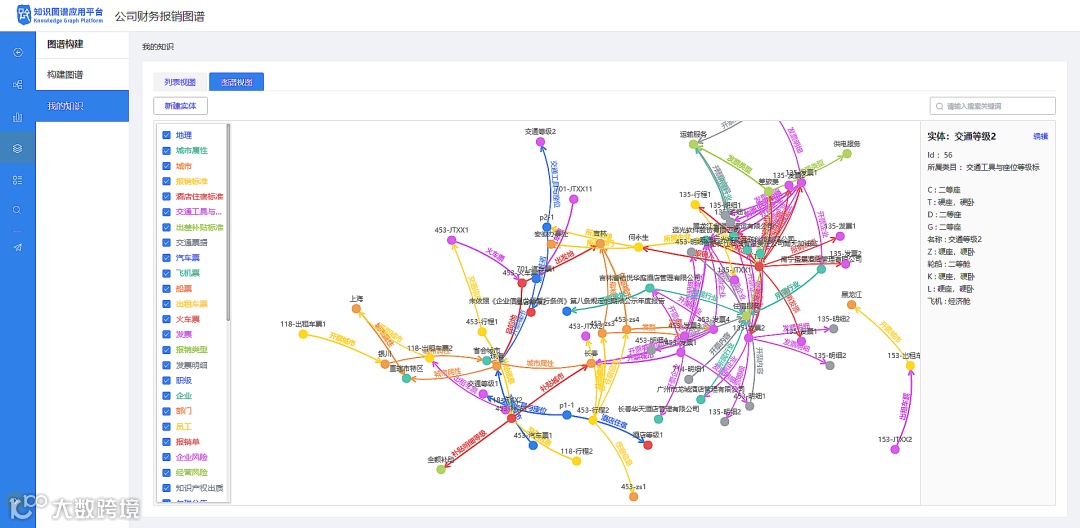Click the magnifier search sidebar icon
Screen dimensions: 1080x528
18,210
